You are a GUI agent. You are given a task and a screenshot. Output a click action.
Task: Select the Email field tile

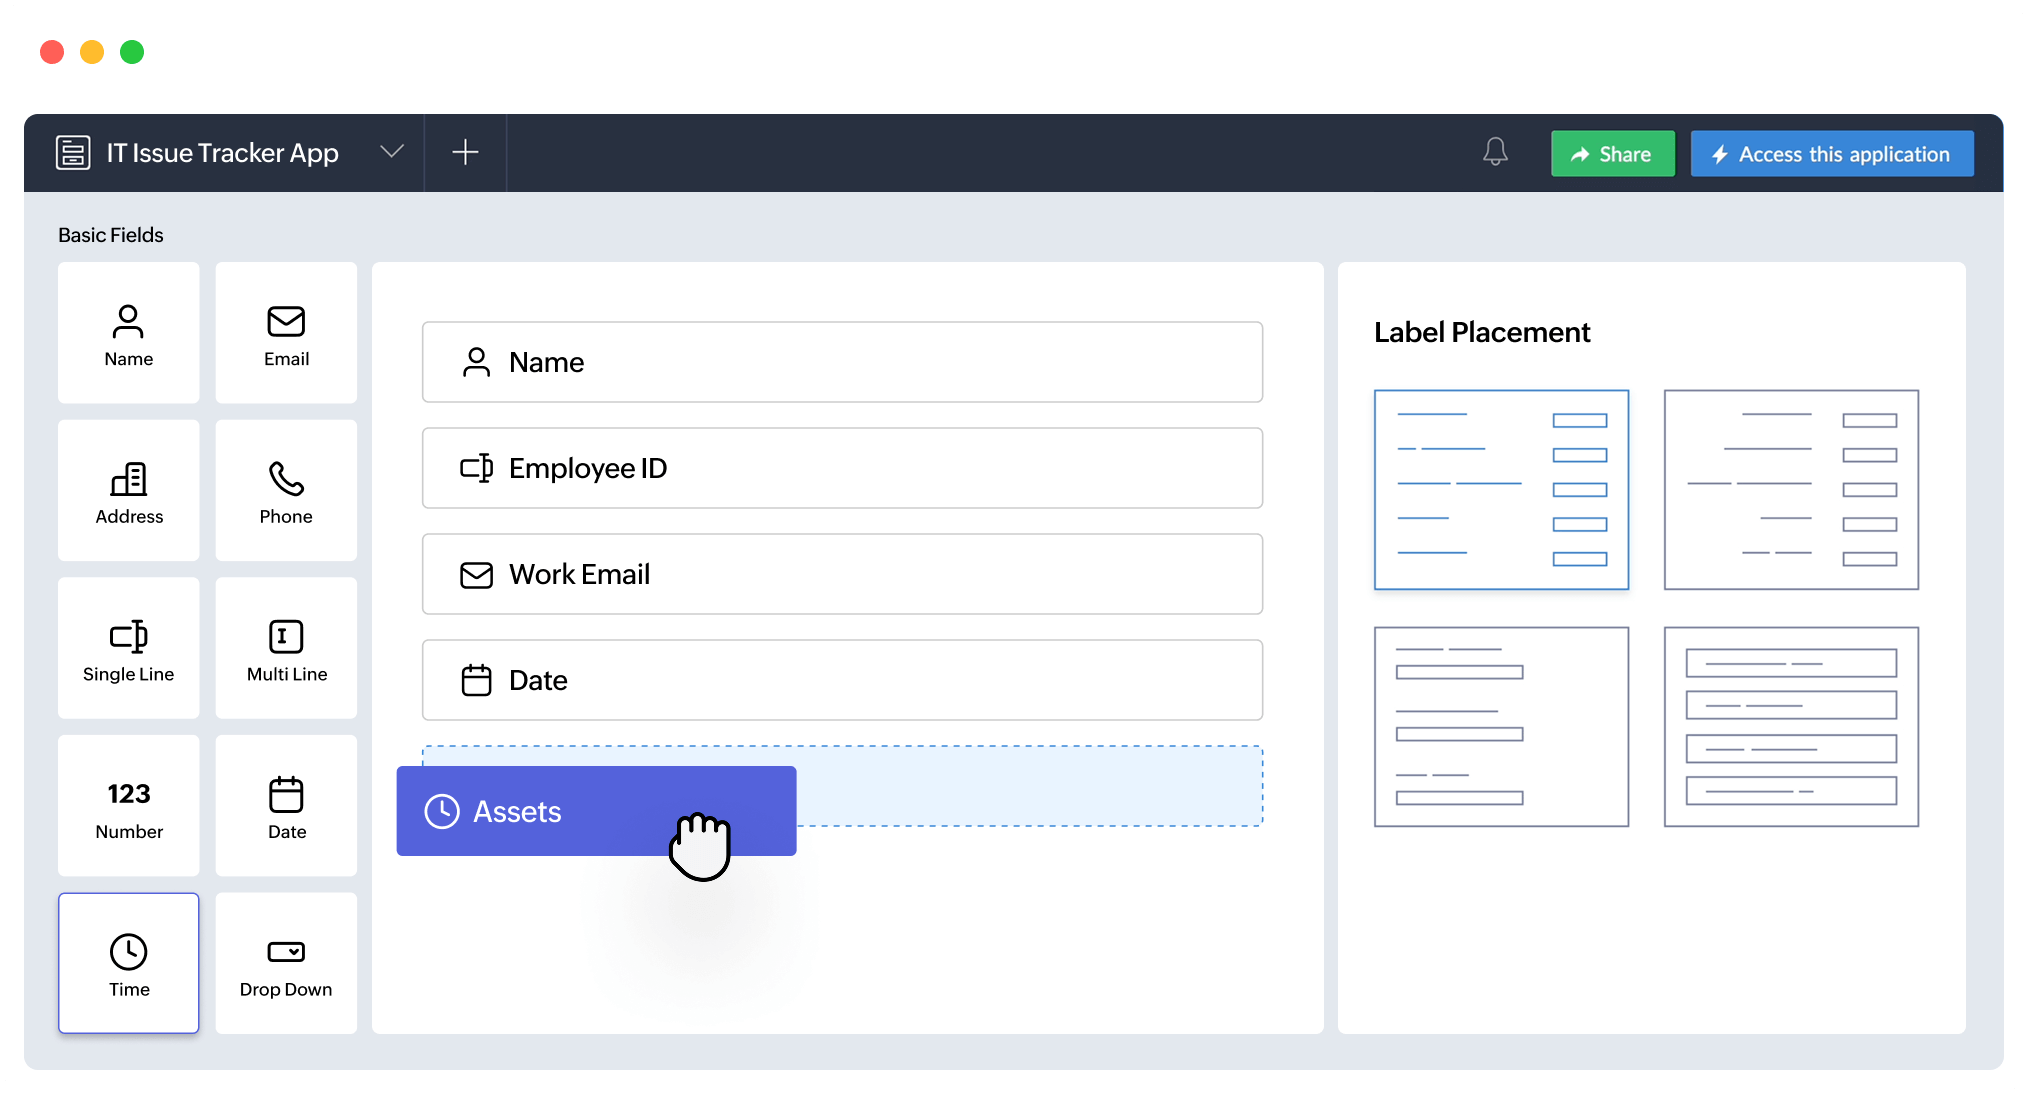tap(286, 333)
